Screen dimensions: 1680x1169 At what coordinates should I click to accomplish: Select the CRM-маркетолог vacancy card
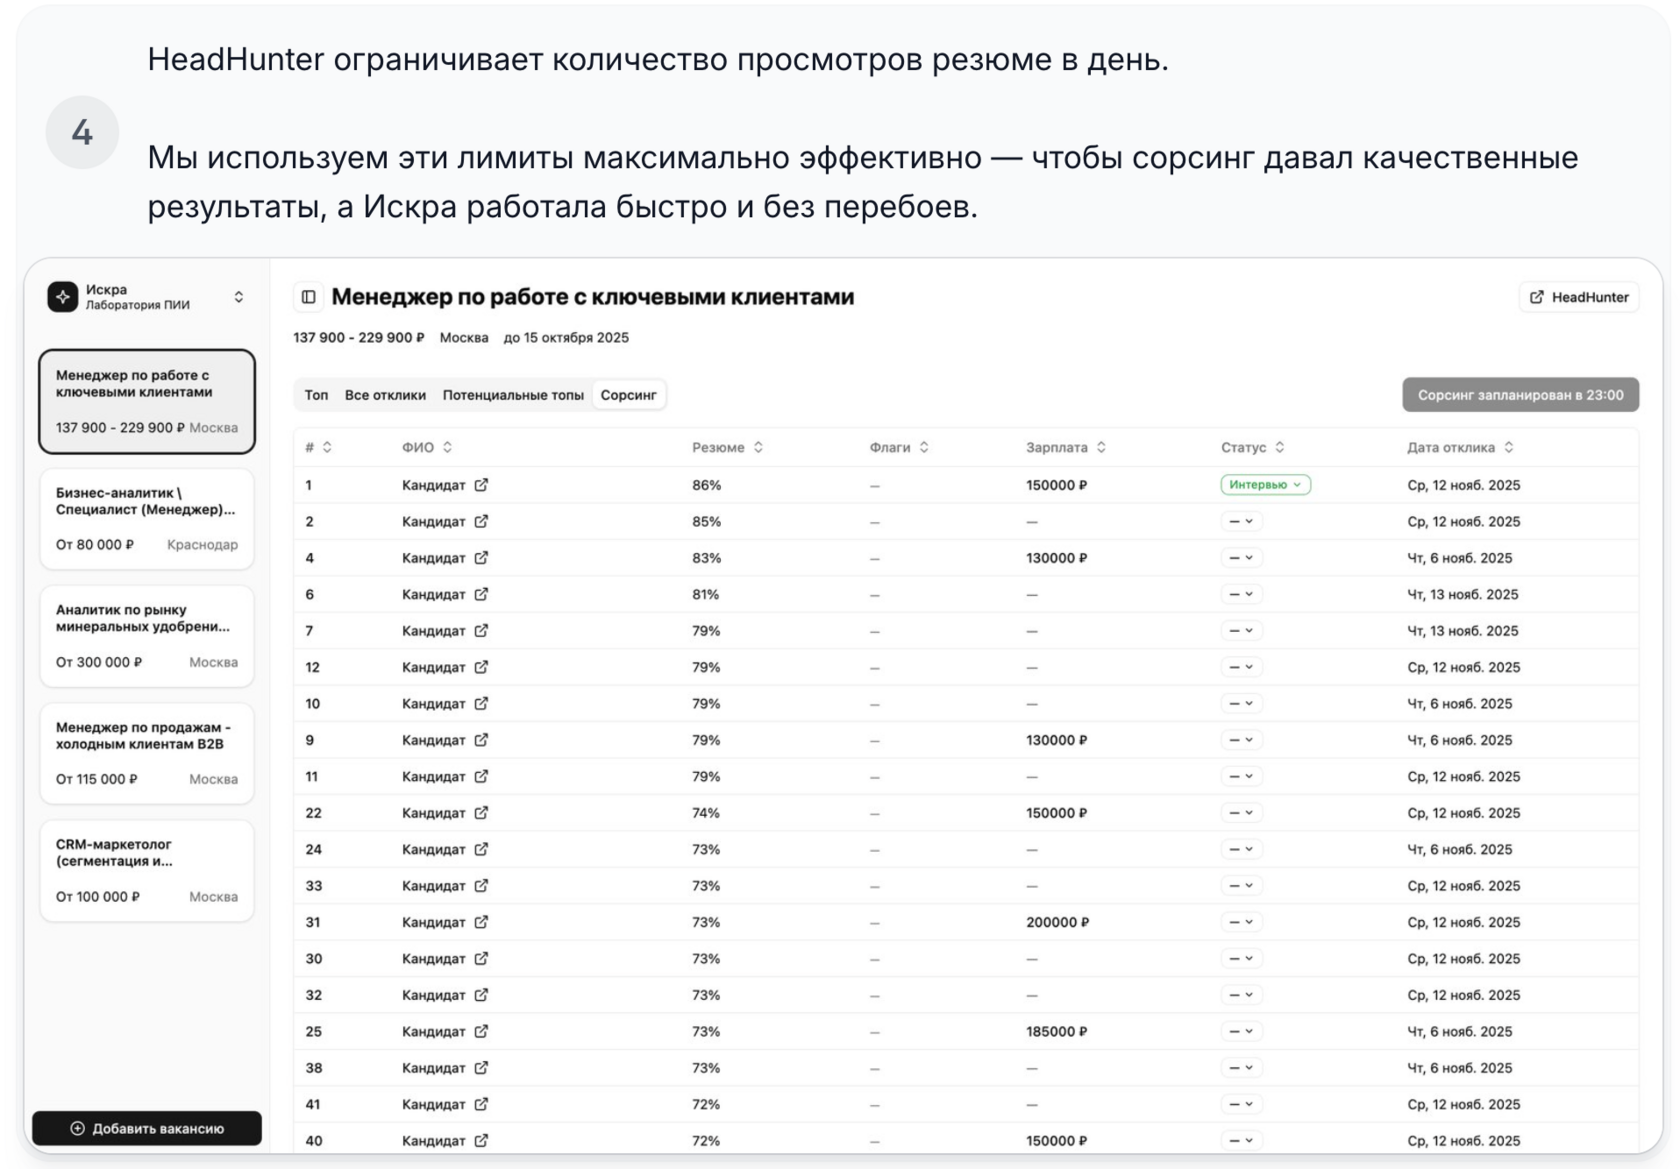(x=147, y=870)
